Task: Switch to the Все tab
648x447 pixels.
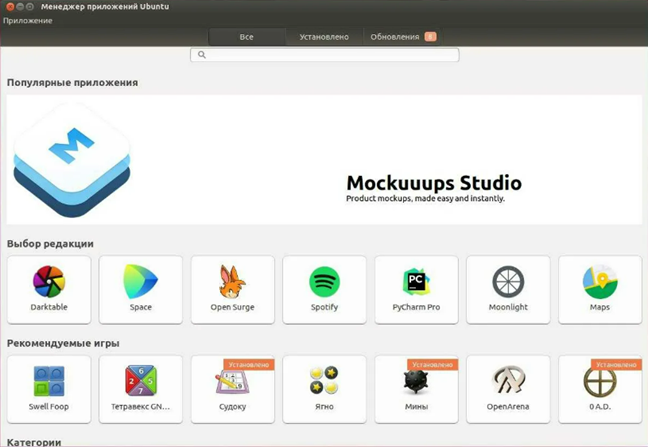Action: coord(247,37)
